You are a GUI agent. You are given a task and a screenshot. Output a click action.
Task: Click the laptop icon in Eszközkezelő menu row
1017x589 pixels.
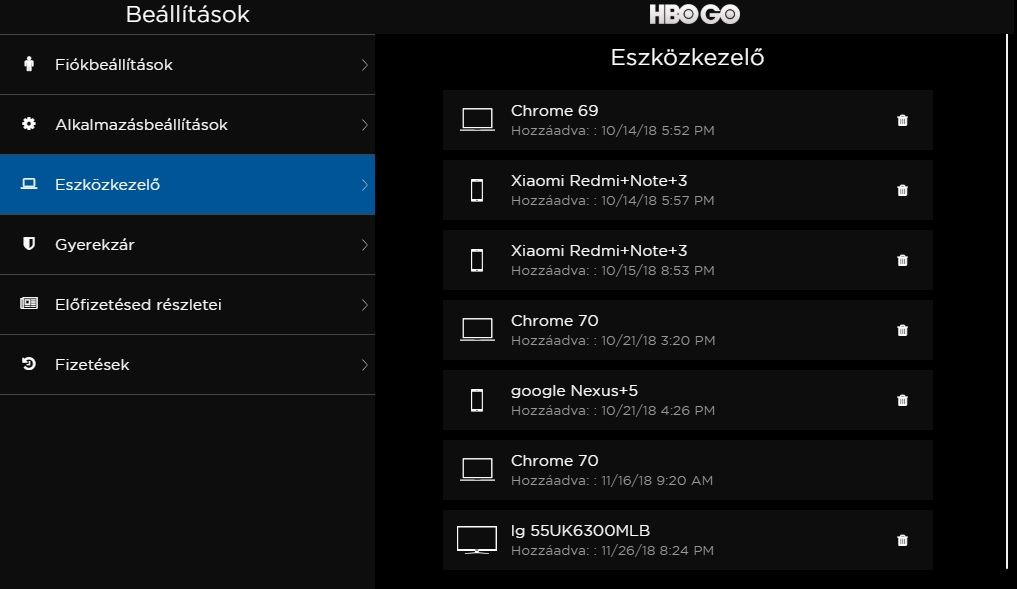tap(29, 184)
